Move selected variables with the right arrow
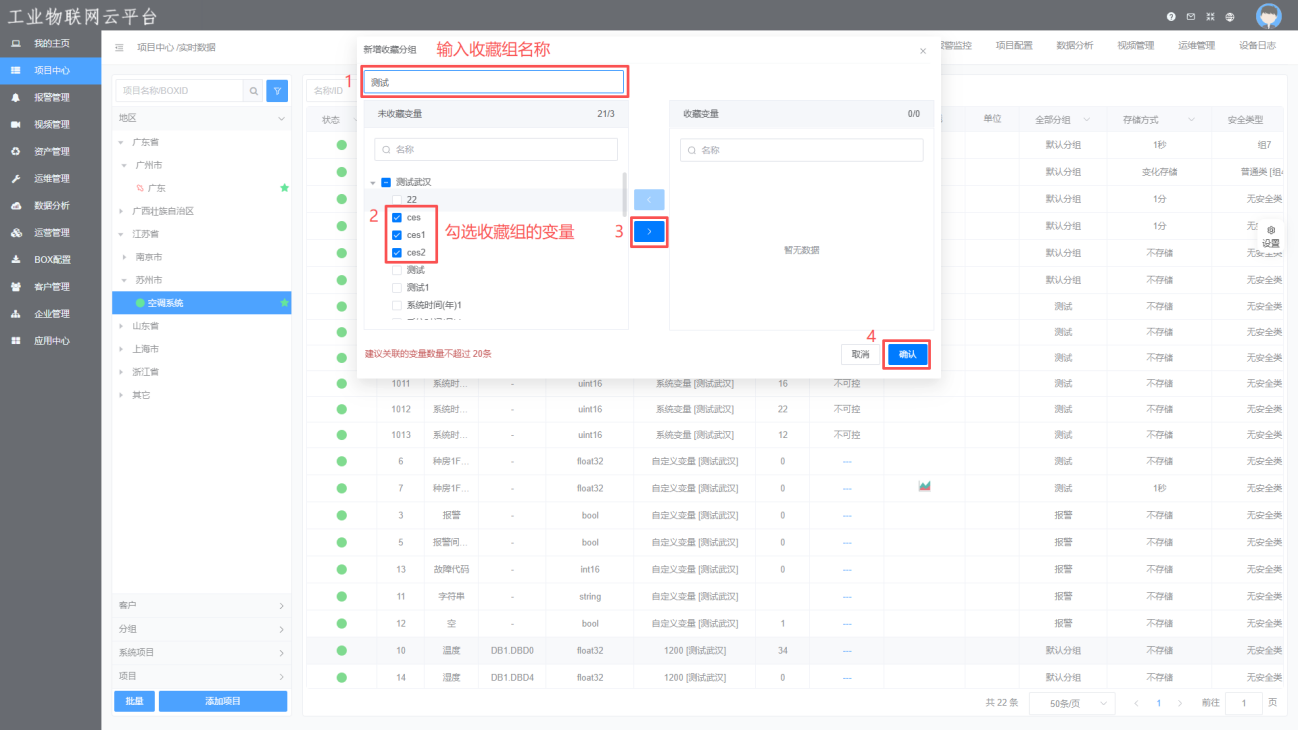Image resolution: width=1298 pixels, height=730 pixels. 649,232
